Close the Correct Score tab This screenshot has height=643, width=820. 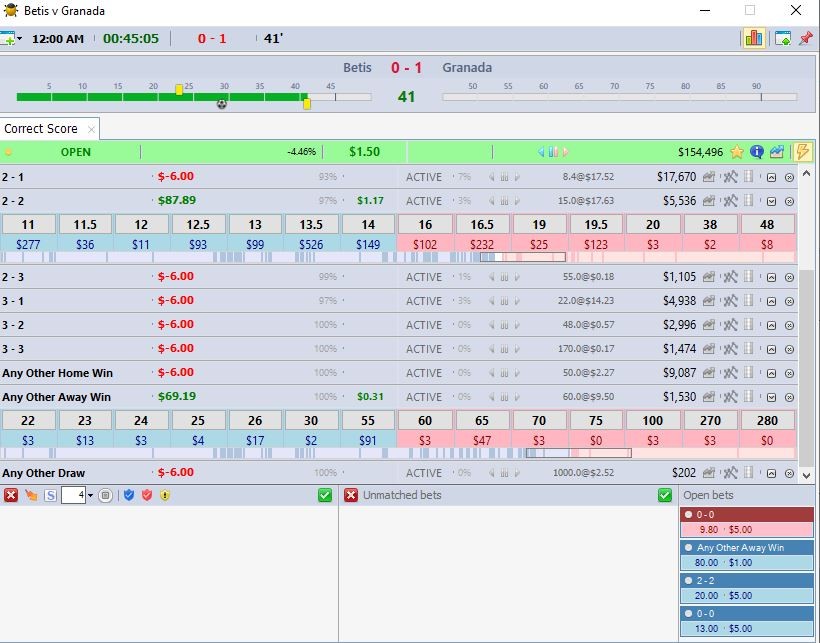click(91, 129)
